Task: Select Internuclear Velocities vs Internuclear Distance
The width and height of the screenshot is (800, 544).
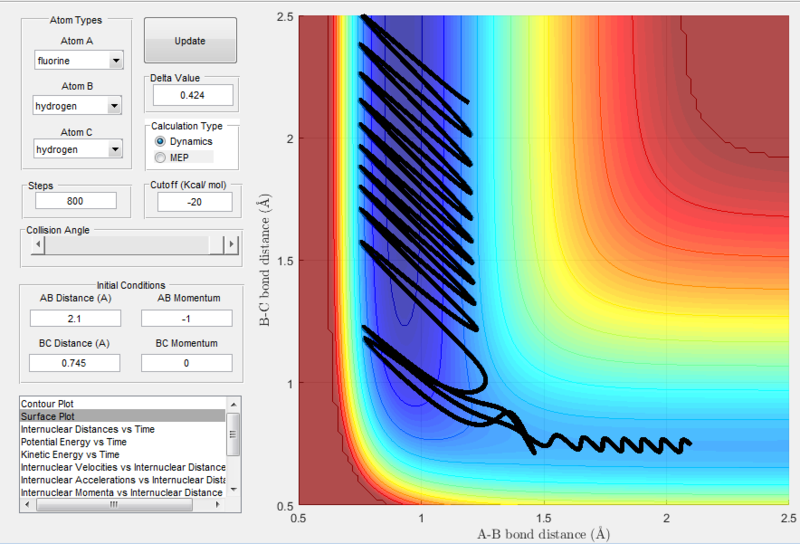Action: (x=122, y=467)
